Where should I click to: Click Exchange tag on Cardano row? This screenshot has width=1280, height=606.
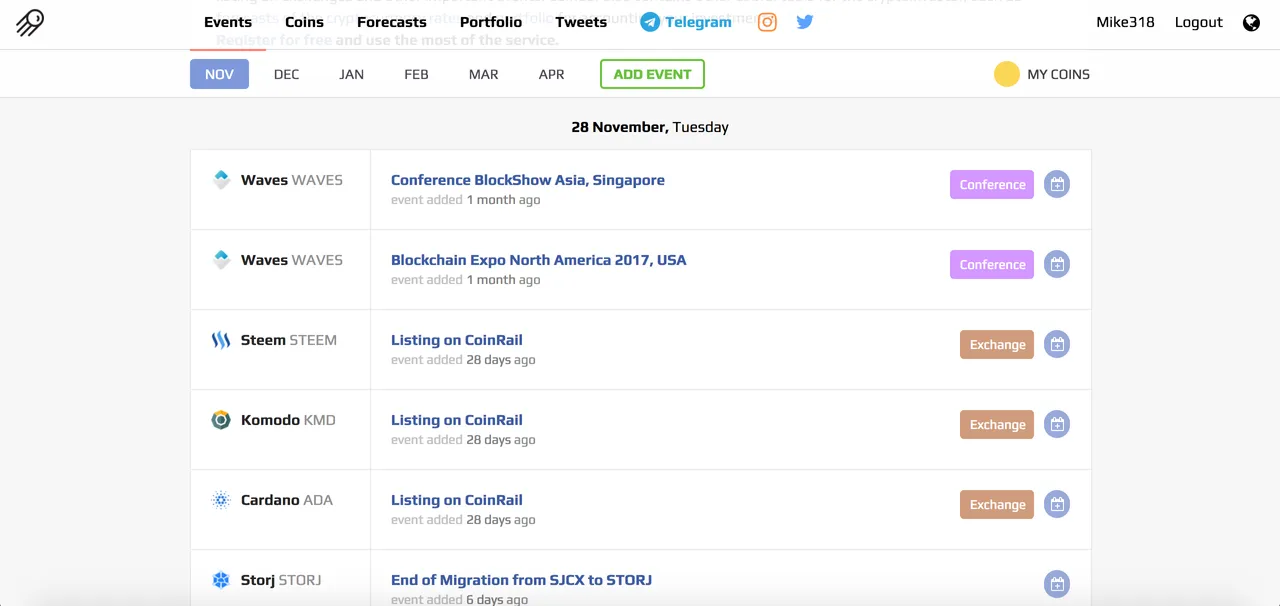pyautogui.click(x=997, y=504)
